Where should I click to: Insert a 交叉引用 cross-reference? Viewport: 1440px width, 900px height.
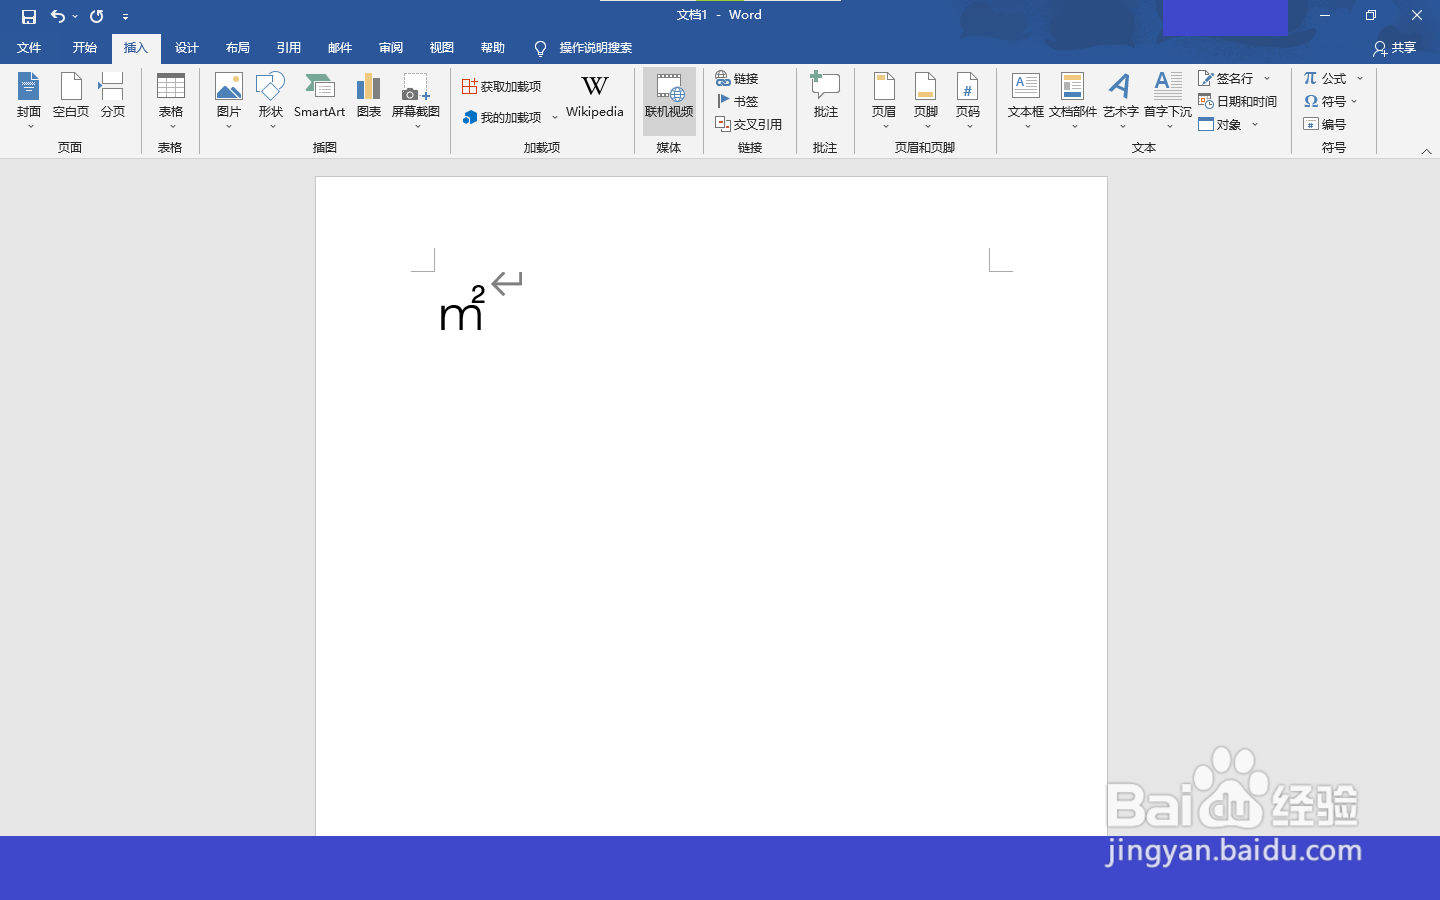[749, 124]
